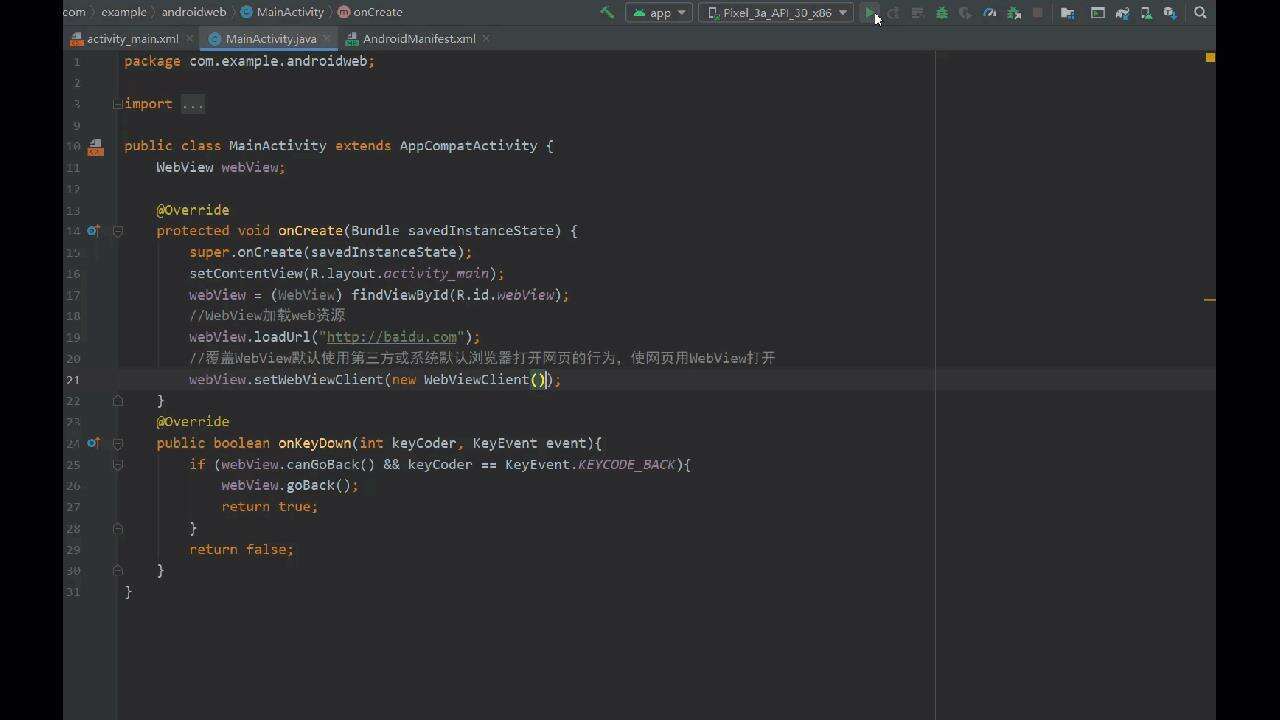This screenshot has width=1280, height=720.
Task: Collapse the if block fold marker on line 25
Action: (118, 465)
